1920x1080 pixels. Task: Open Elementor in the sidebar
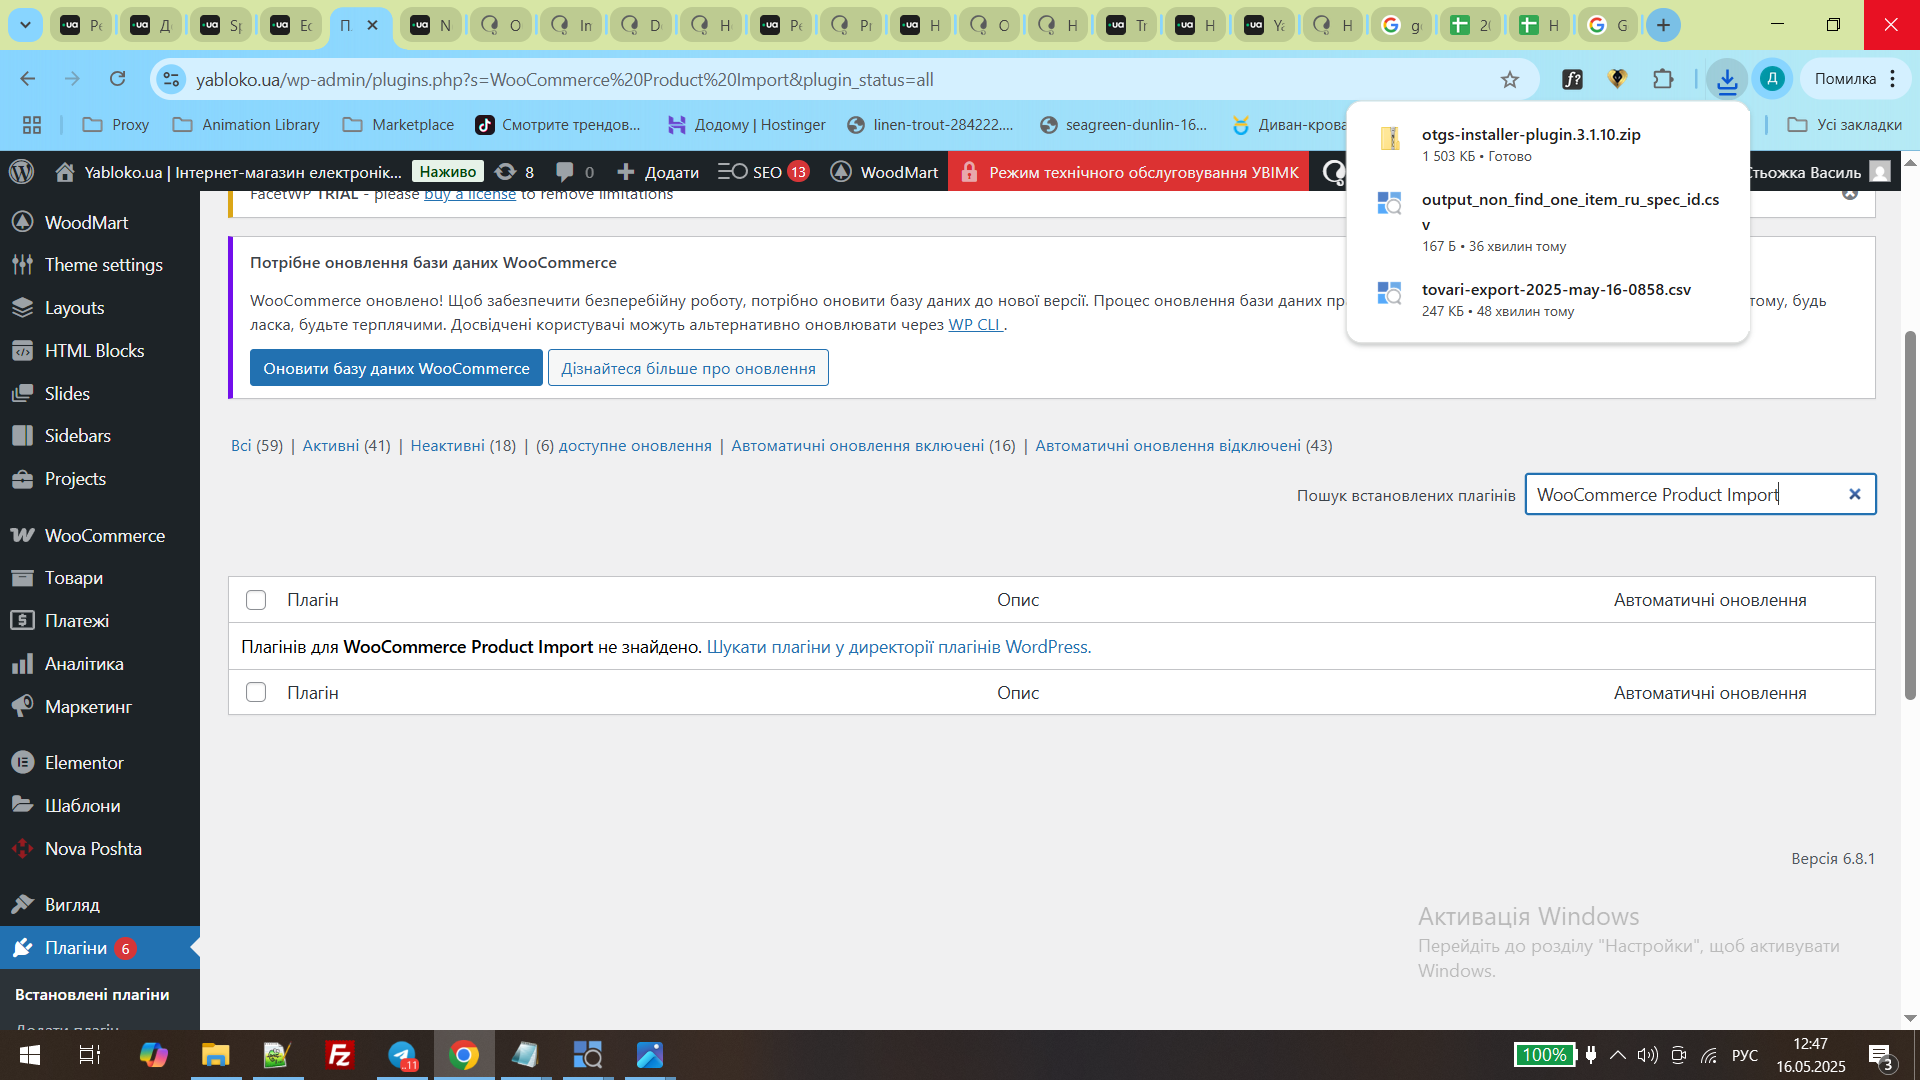(84, 763)
